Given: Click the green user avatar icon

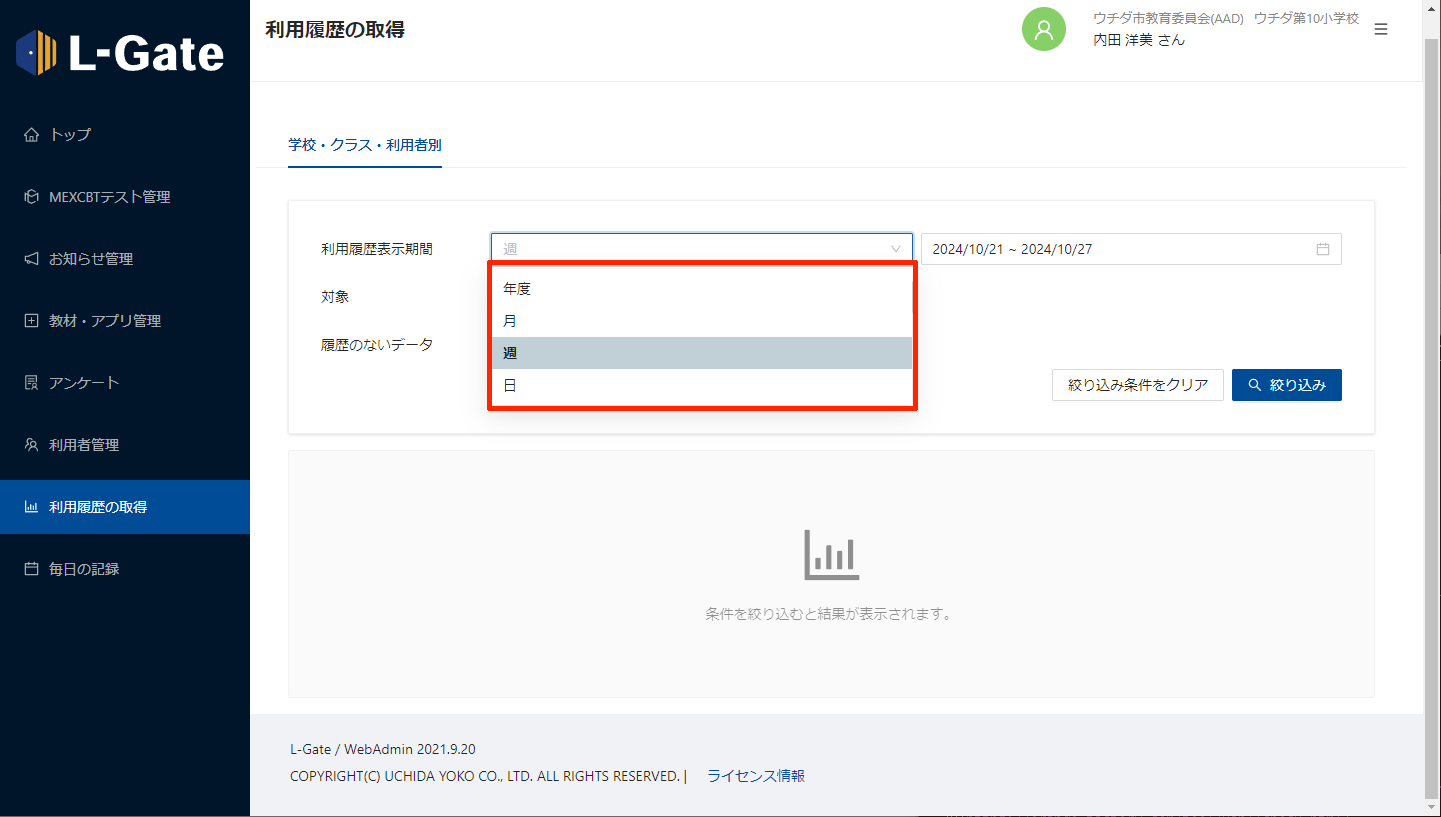Looking at the screenshot, I should [1043, 30].
